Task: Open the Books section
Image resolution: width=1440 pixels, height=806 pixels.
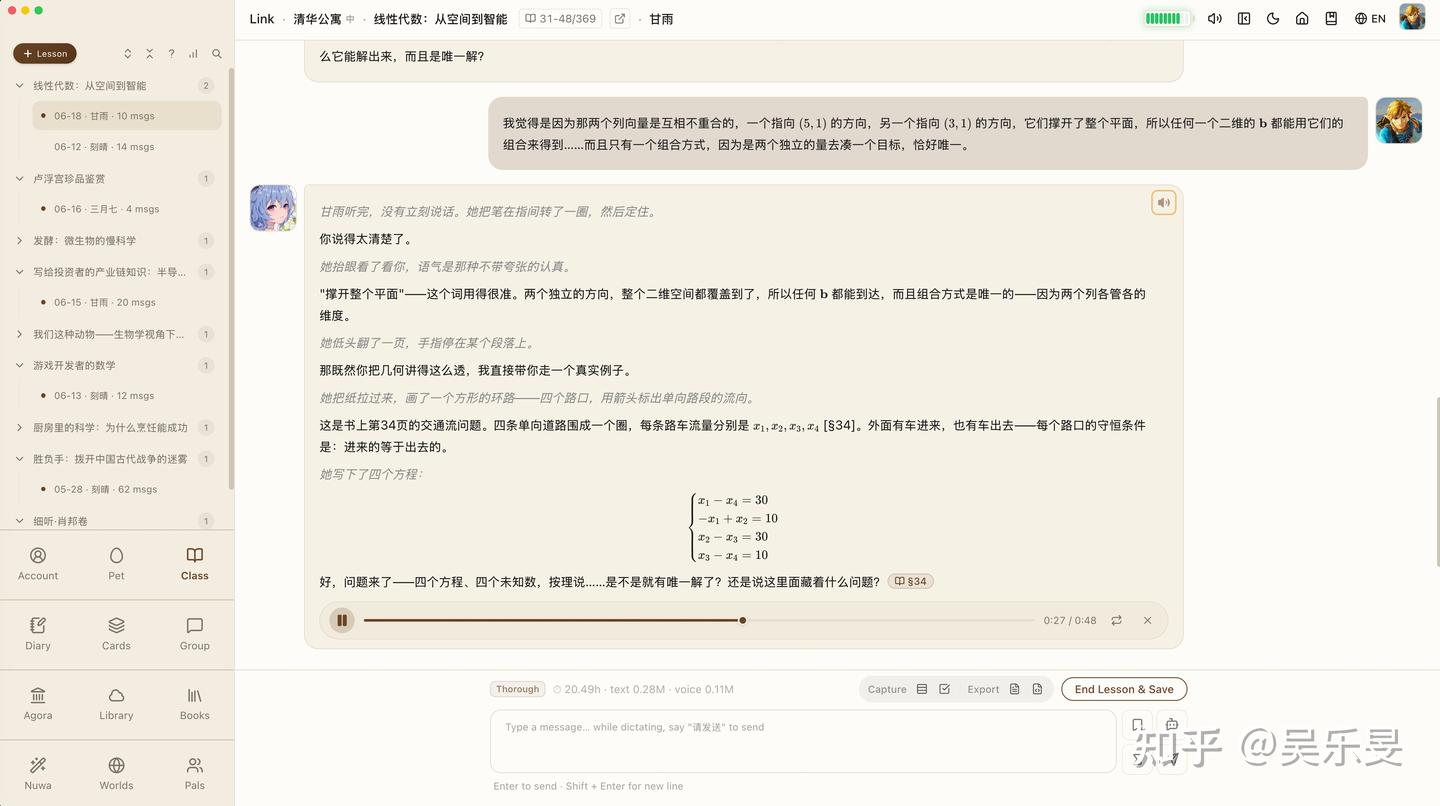Action: [195, 704]
